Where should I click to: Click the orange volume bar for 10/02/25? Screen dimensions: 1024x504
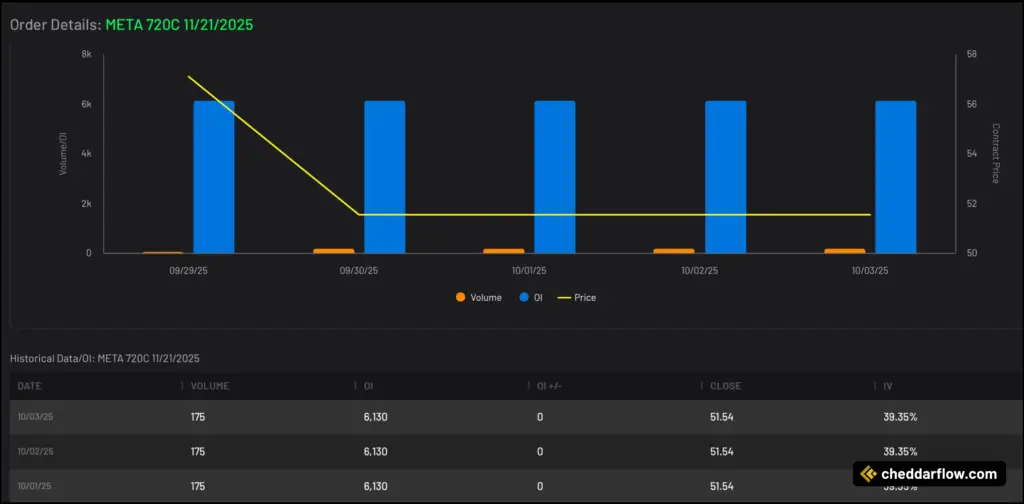tap(674, 251)
